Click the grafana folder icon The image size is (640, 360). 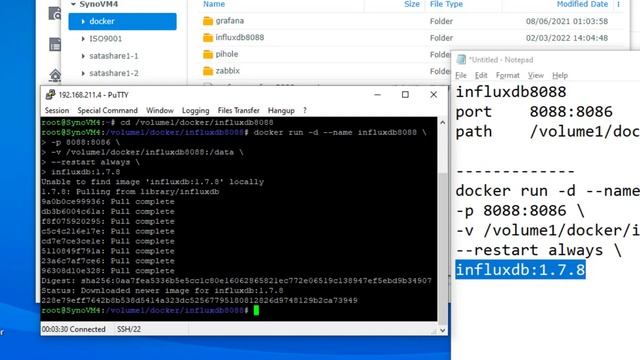208,21
